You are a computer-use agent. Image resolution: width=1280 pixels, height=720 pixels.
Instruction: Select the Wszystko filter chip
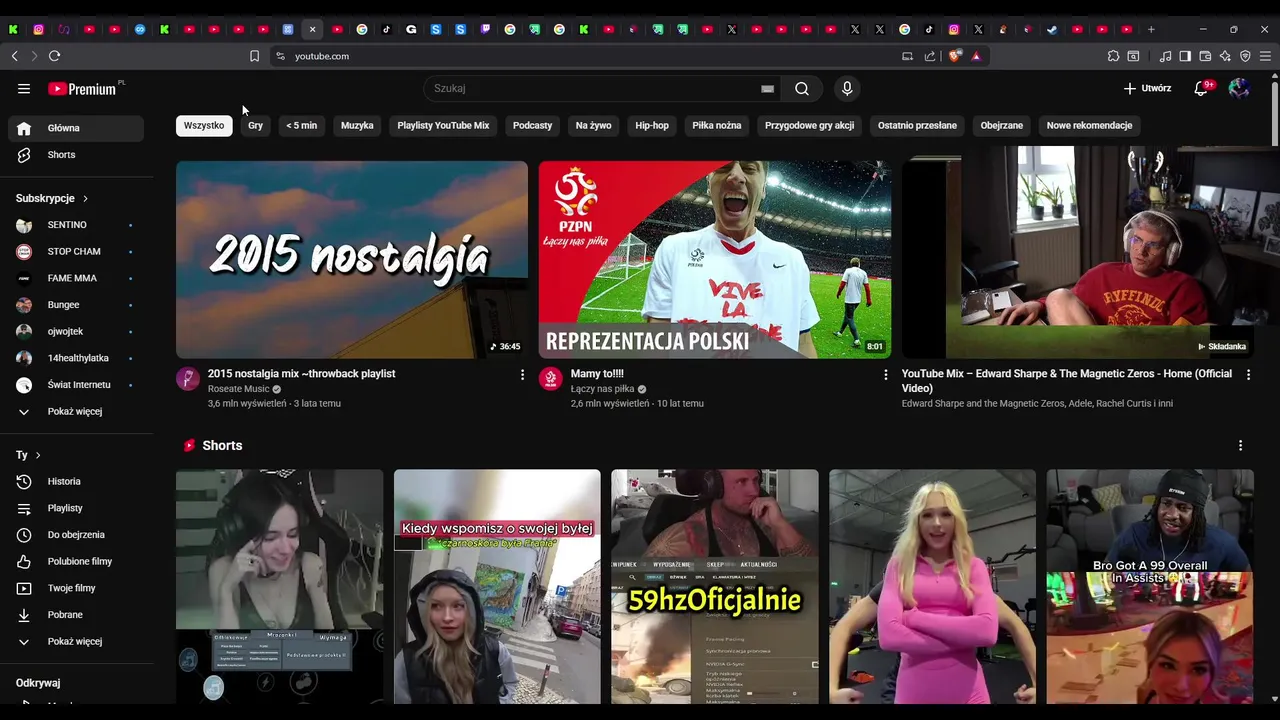point(204,125)
